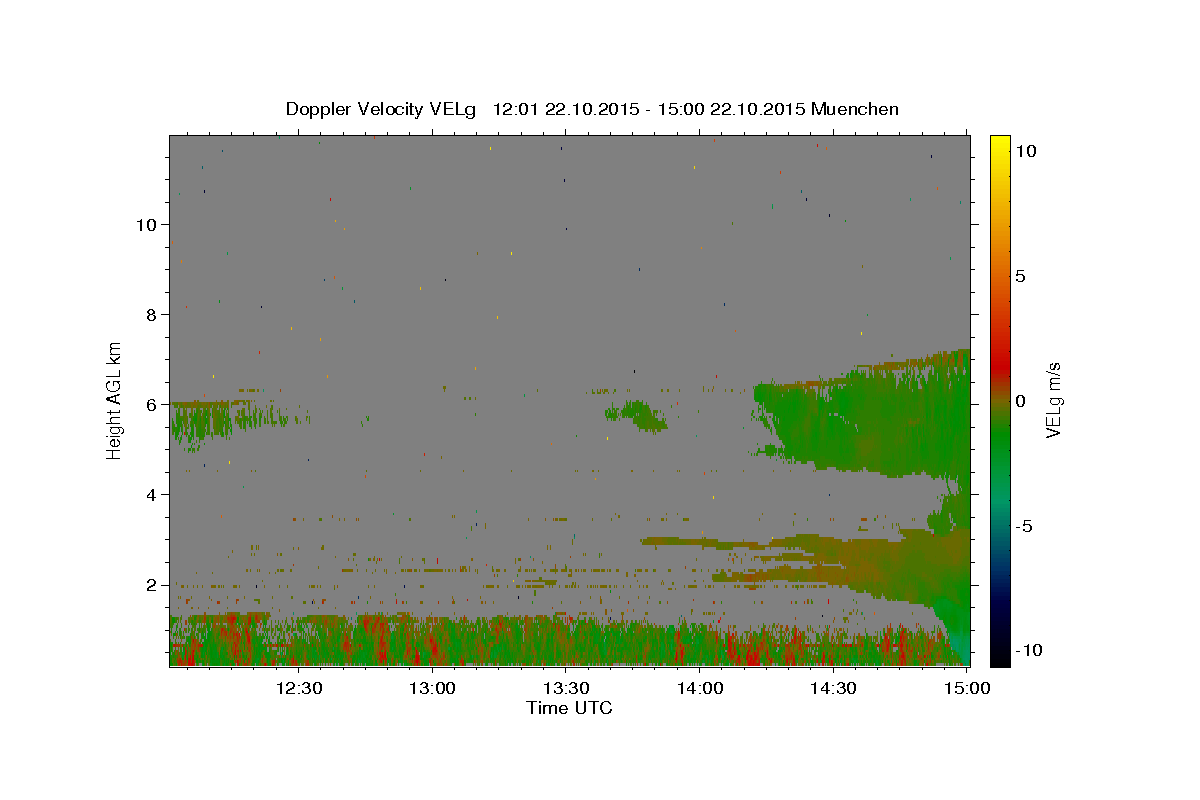Click the 10 km height tick label
1200x800 pixels.
(x=147, y=225)
